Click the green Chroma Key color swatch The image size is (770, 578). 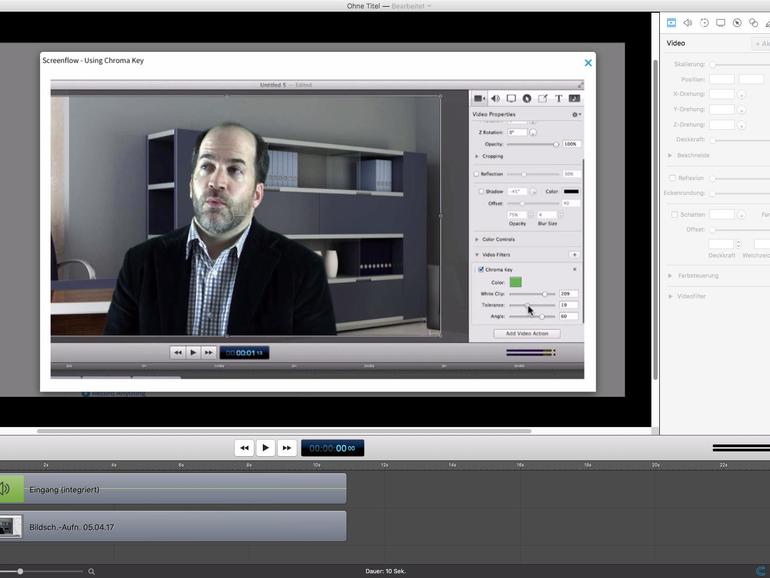515,282
